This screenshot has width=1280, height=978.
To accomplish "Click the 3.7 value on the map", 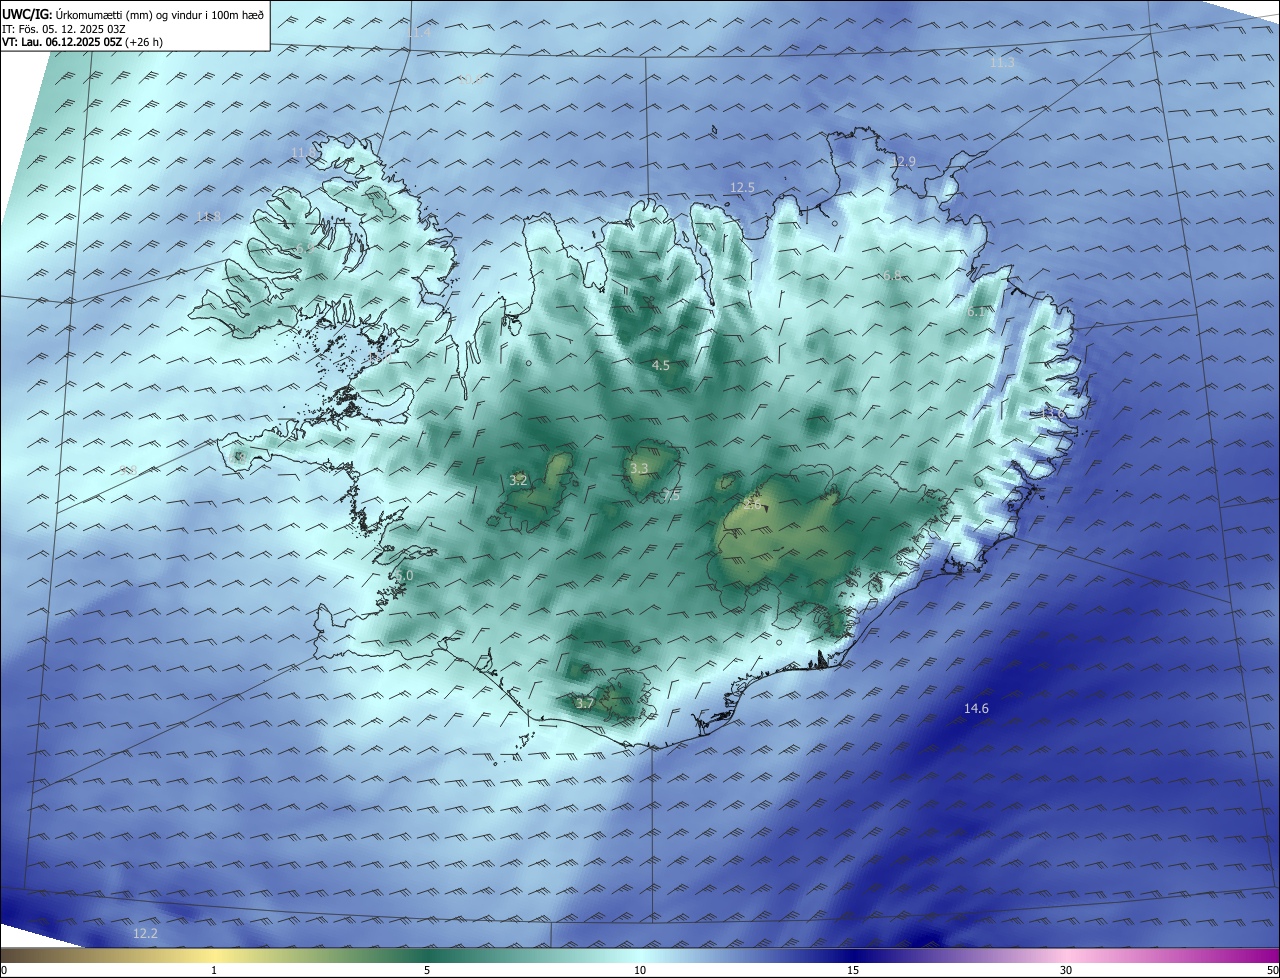I will click(585, 704).
